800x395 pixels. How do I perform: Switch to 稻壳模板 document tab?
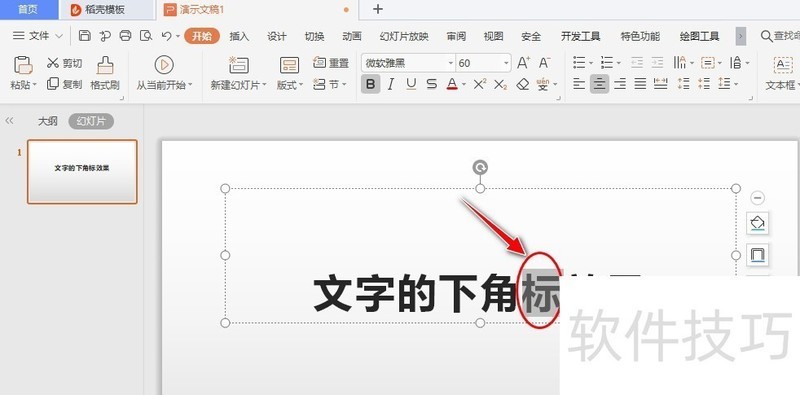tap(106, 10)
